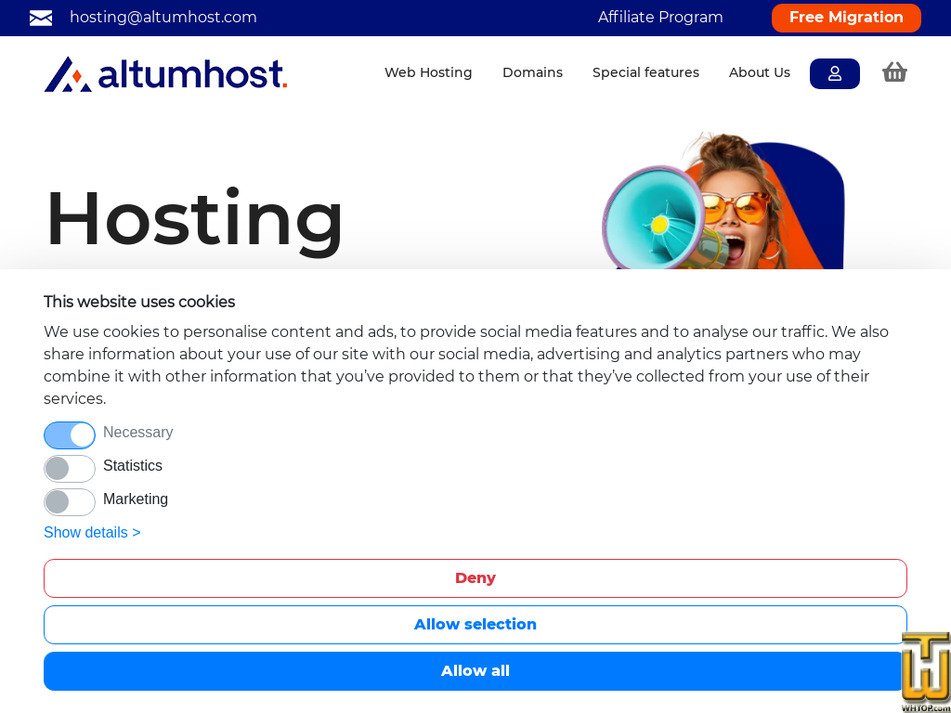Viewport: 951px width, 713px height.
Task: Open the Special features menu
Action: [645, 73]
